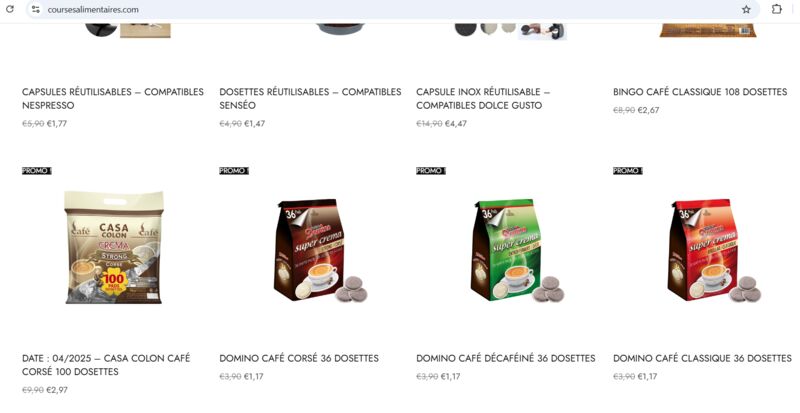Click the PROMO badge above Domino Décaféiné
Image resolution: width=800 pixels, height=413 pixels.
pyautogui.click(x=431, y=171)
